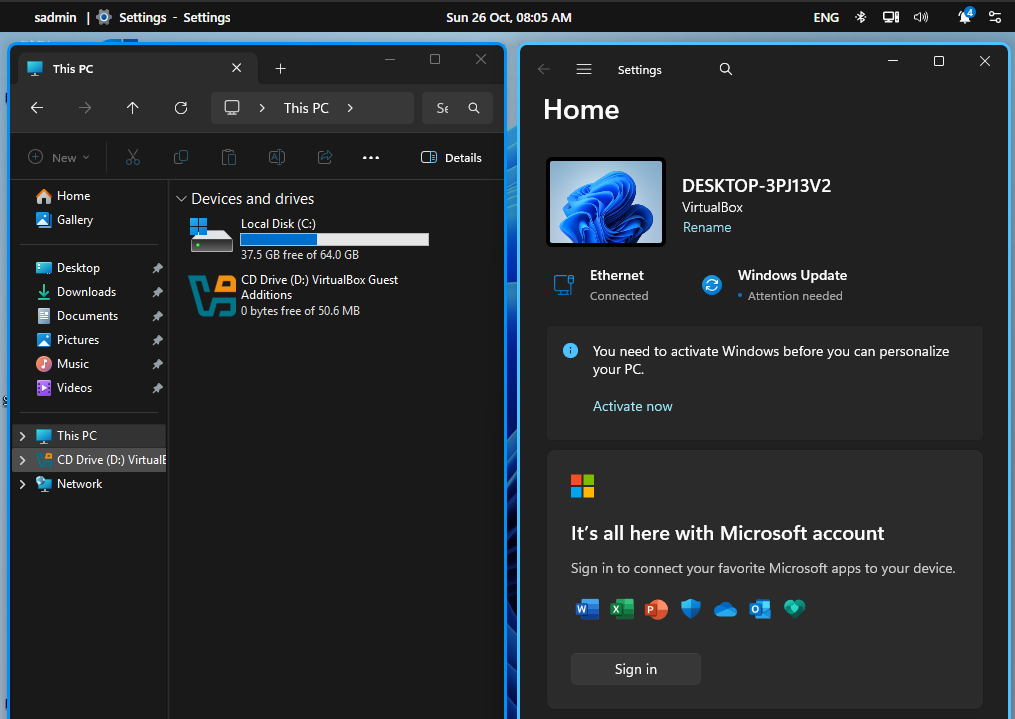Viewport: 1015px width, 719px height.
Task: Click the Bluetooth icon in top panel
Action: pyautogui.click(x=860, y=17)
